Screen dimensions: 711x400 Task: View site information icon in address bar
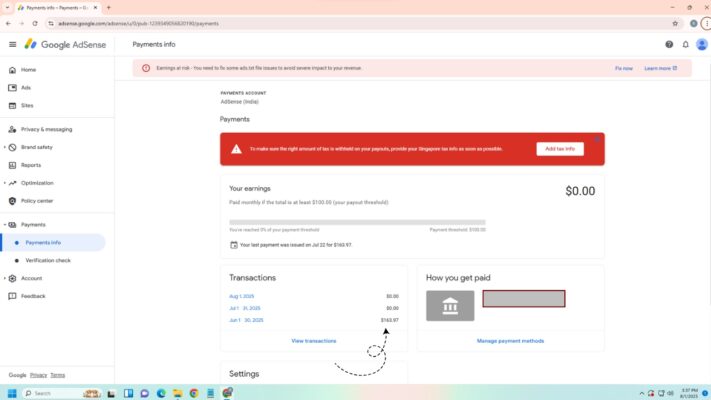click(51, 24)
